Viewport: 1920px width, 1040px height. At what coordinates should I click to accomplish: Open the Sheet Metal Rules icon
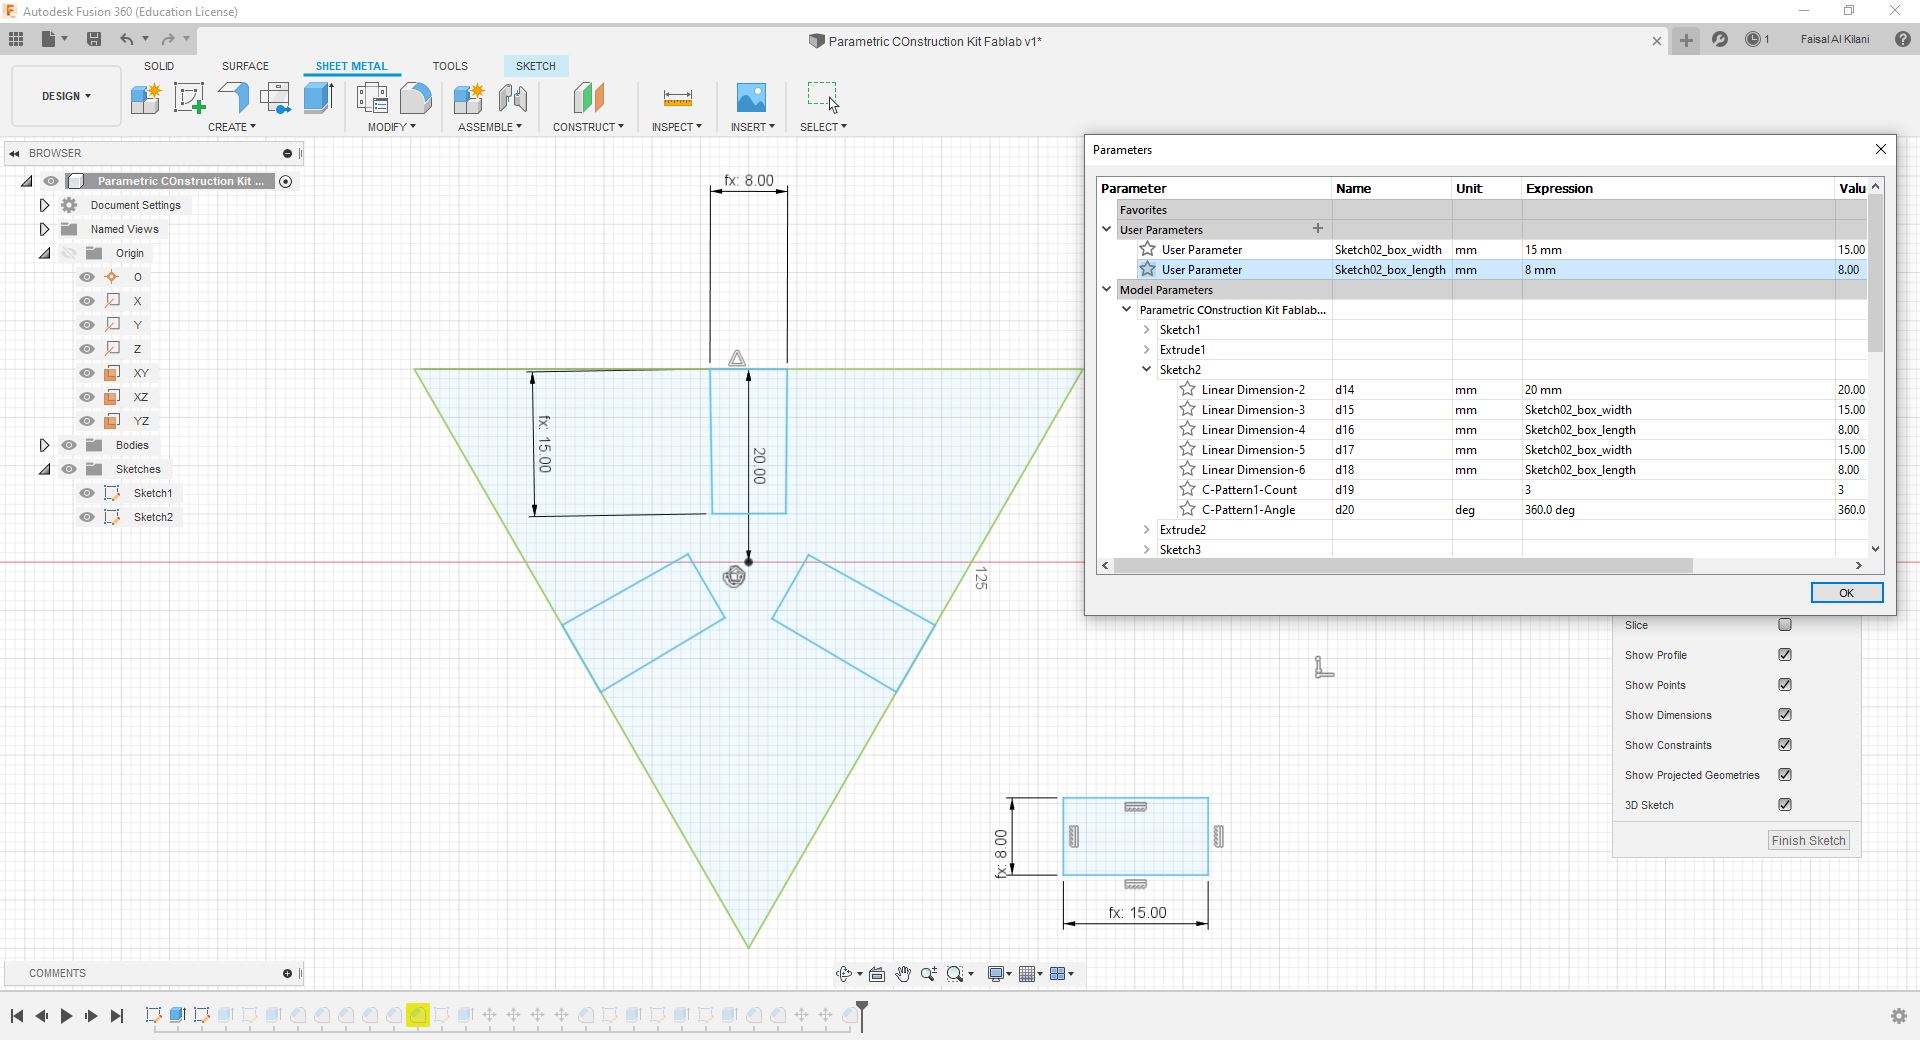pos(372,98)
